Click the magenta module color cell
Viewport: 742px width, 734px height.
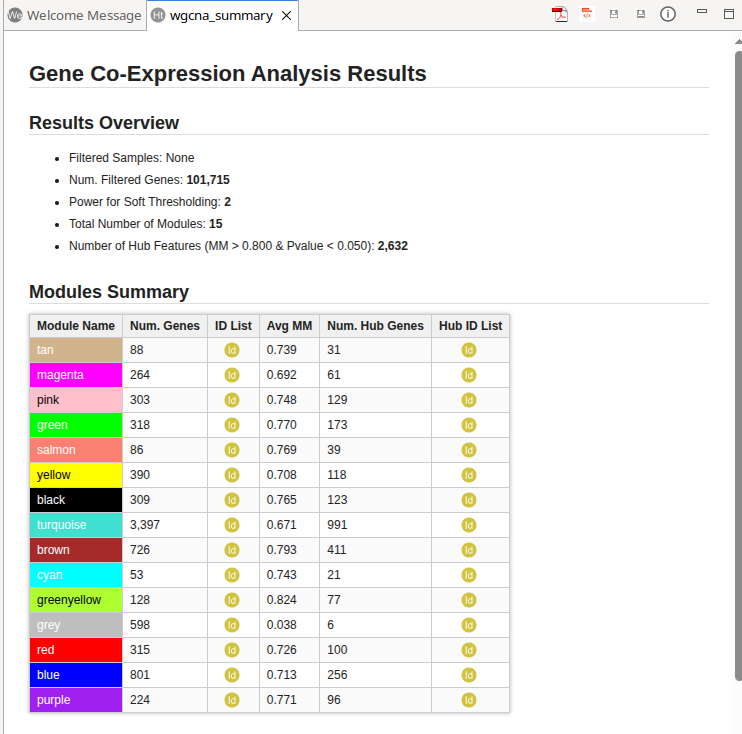[76, 375]
